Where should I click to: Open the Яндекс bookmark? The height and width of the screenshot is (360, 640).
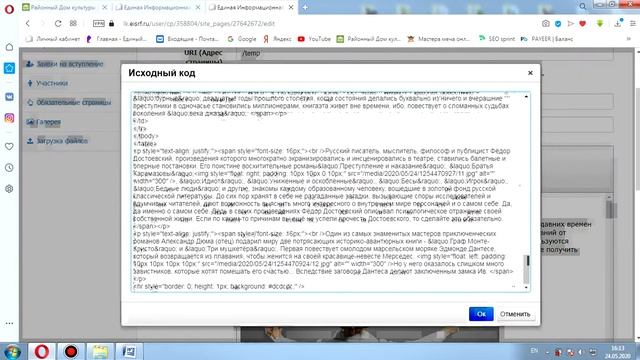[x=278, y=39]
